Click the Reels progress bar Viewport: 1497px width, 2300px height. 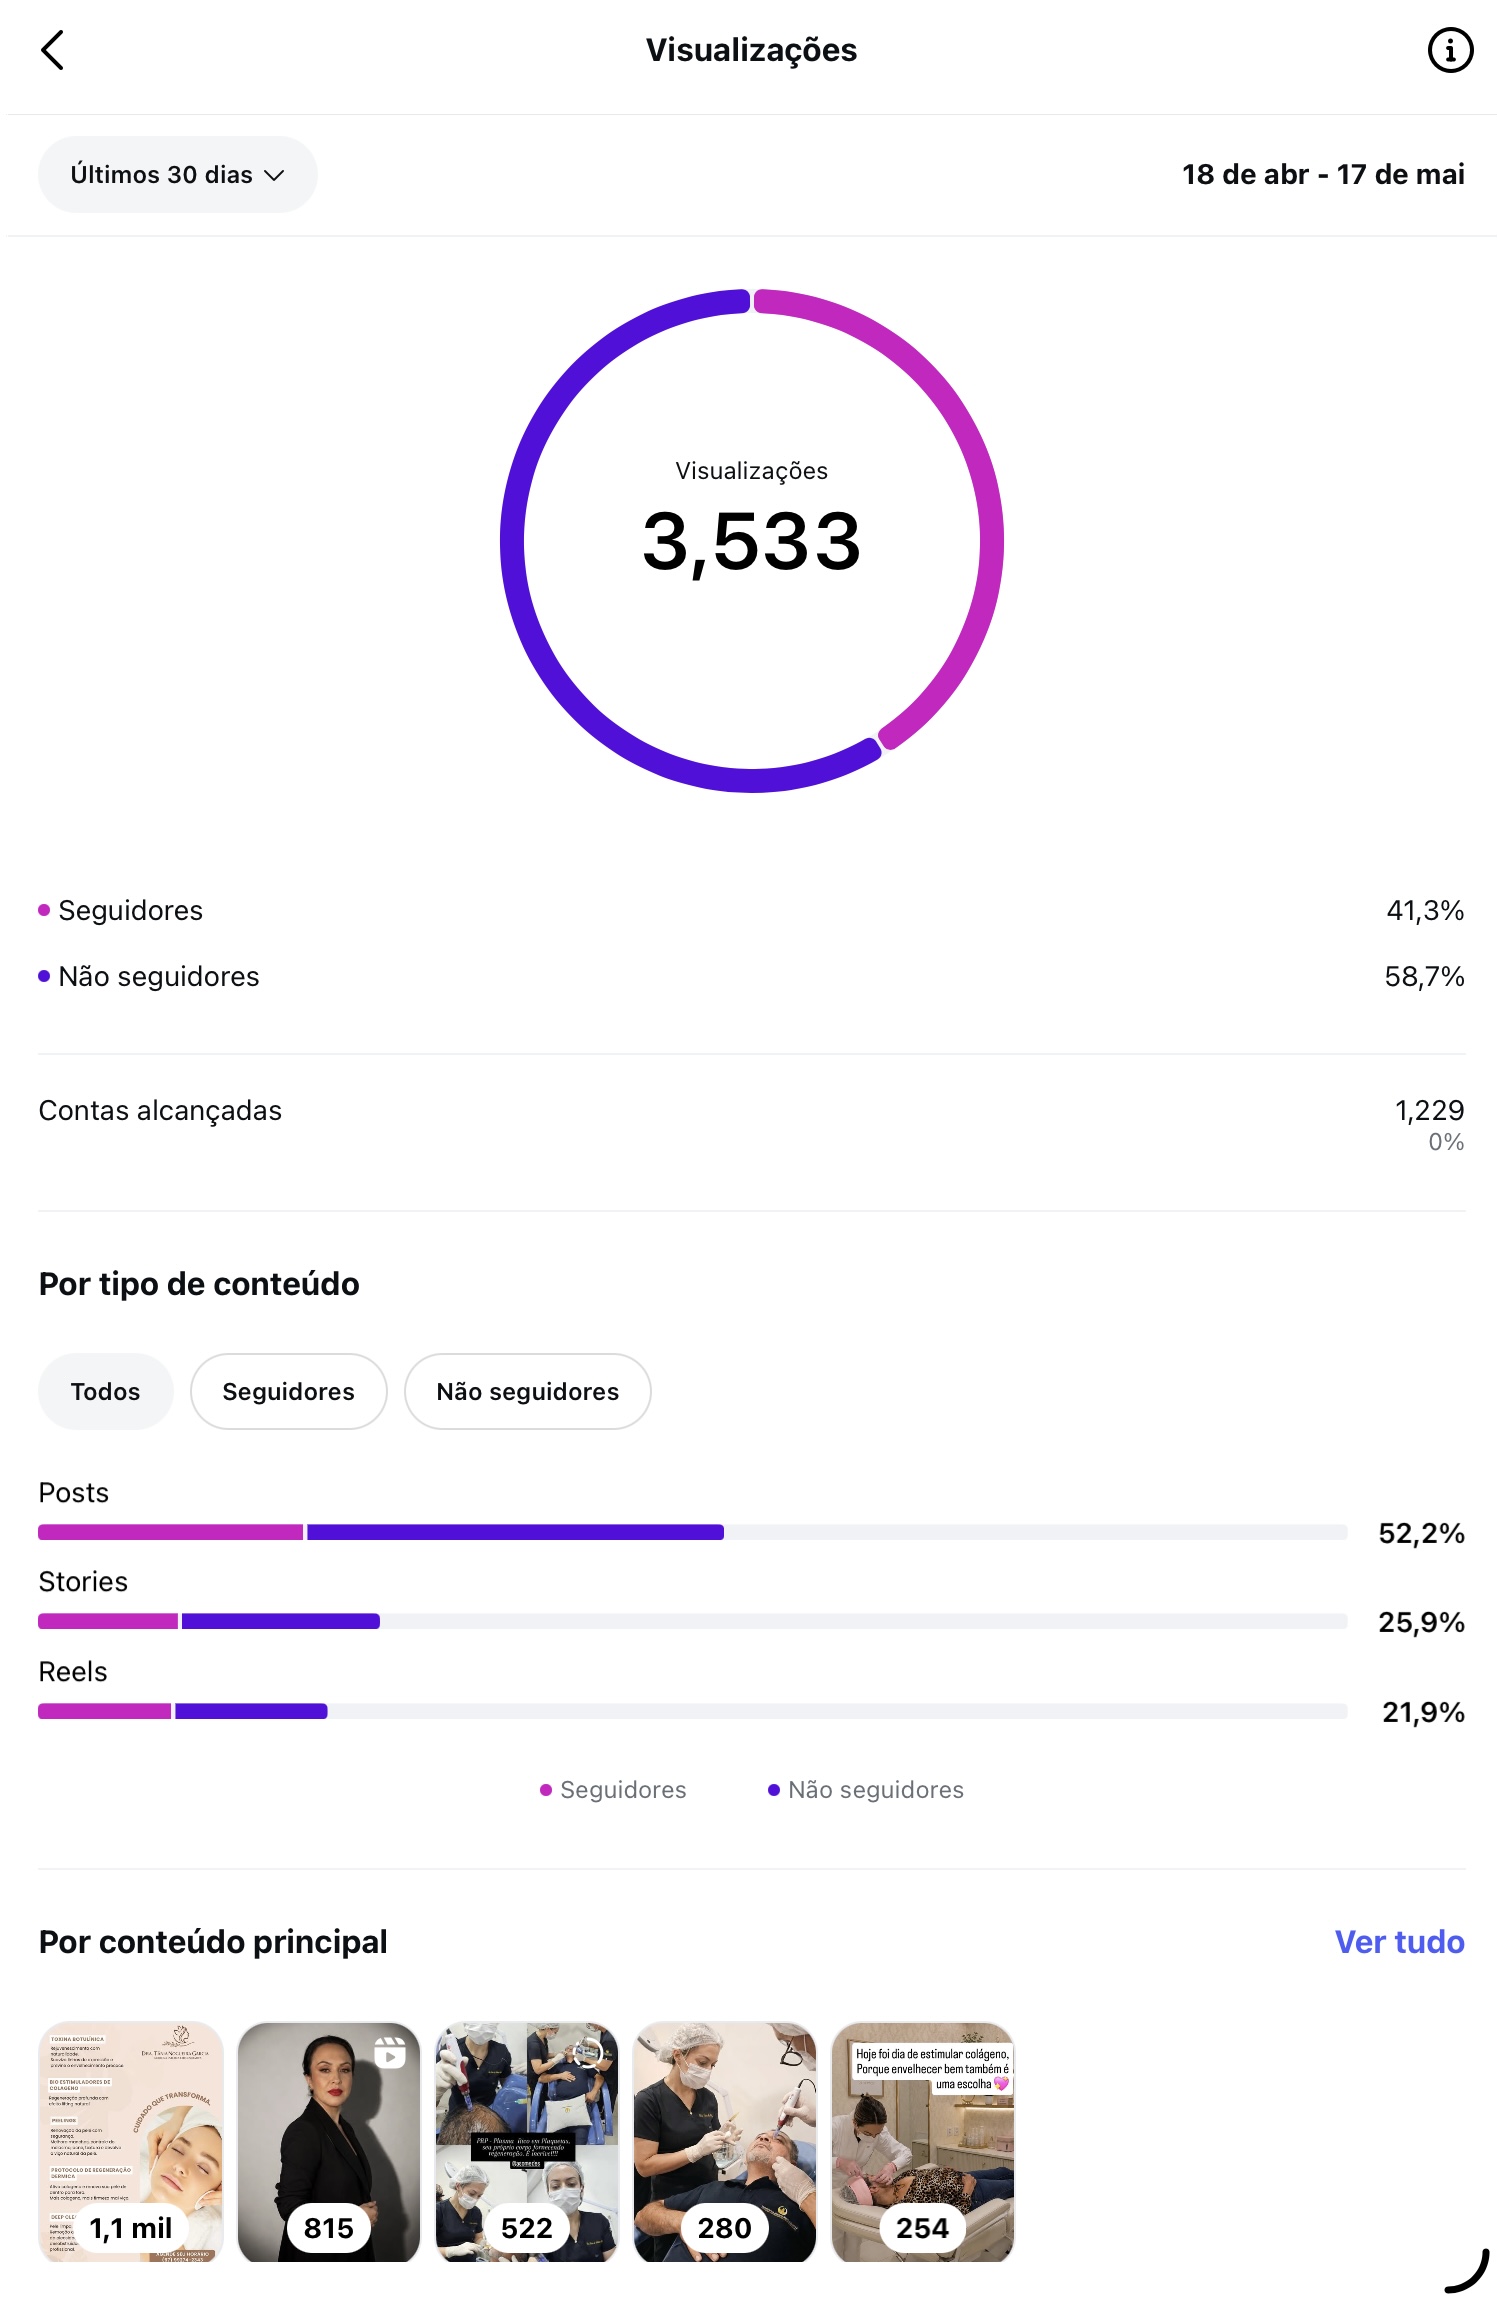(x=692, y=1711)
